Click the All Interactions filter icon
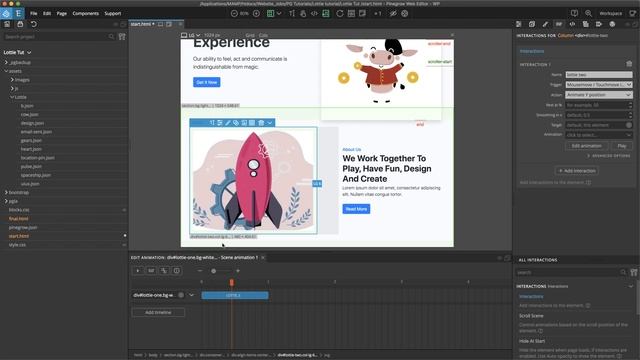Screen dimensions: 640x360 633,272
